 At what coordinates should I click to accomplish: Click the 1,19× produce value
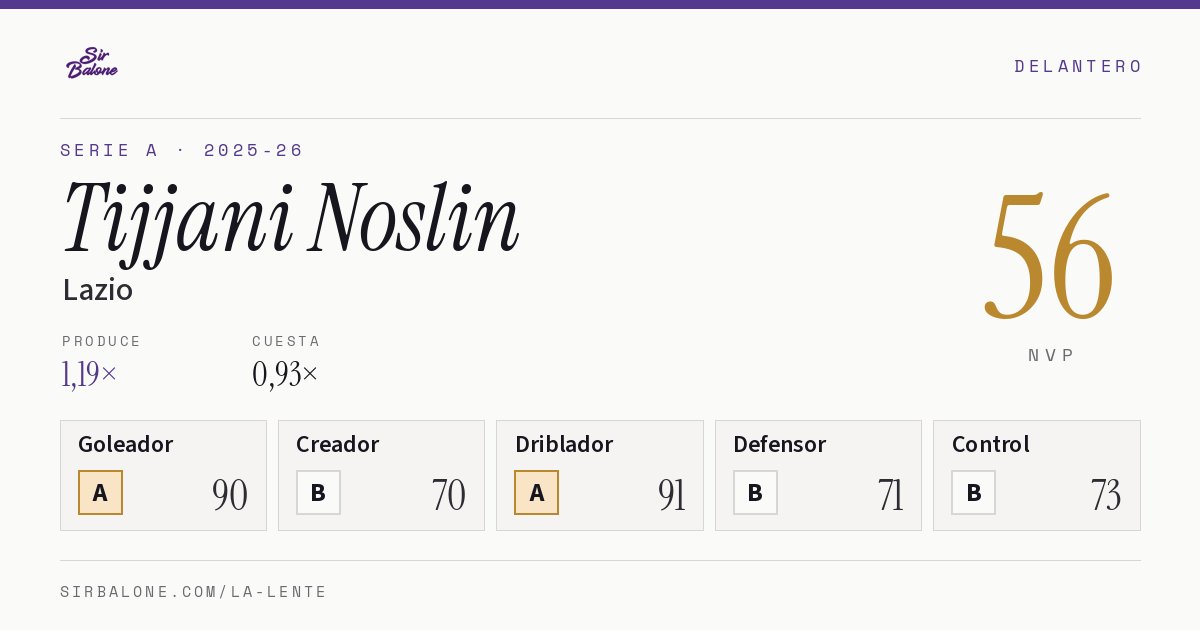point(90,374)
